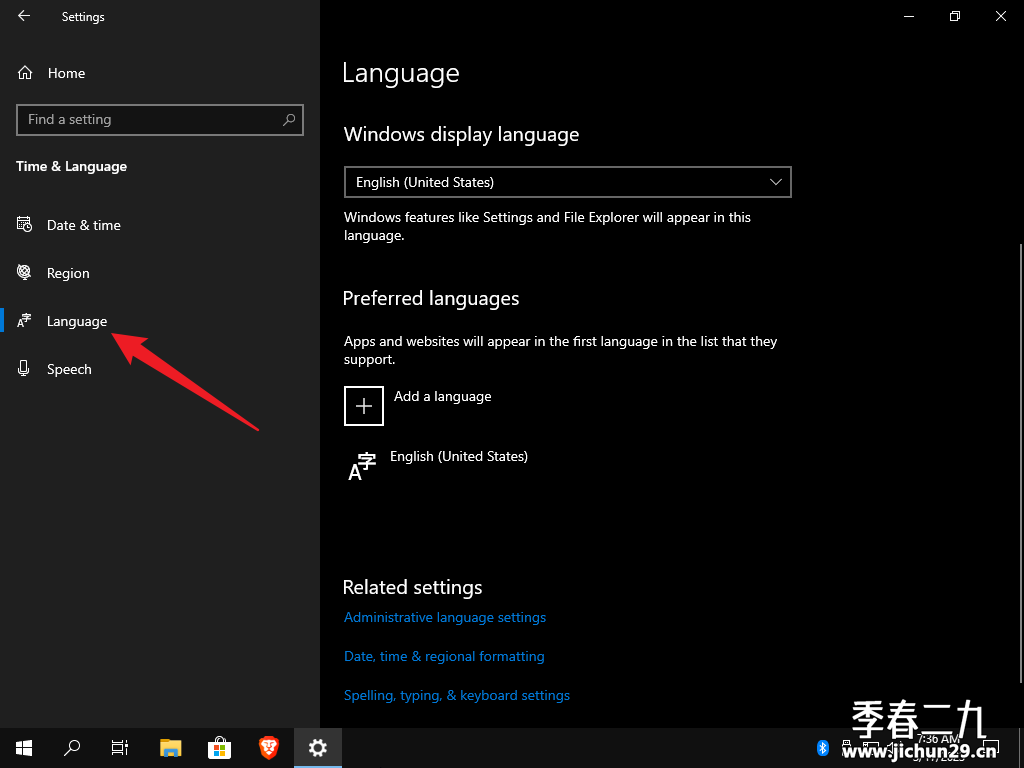This screenshot has height=768, width=1024.
Task: Launch Brave browser from taskbar
Action: pos(268,748)
